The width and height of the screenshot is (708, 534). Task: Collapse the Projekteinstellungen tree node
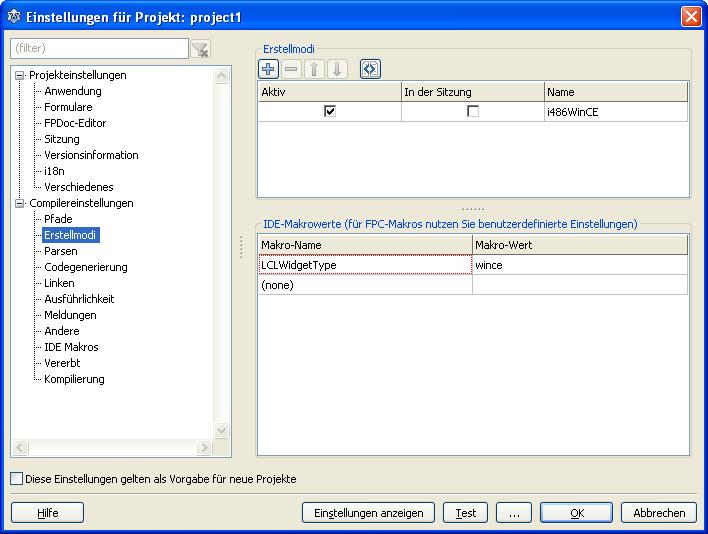tap(19, 75)
